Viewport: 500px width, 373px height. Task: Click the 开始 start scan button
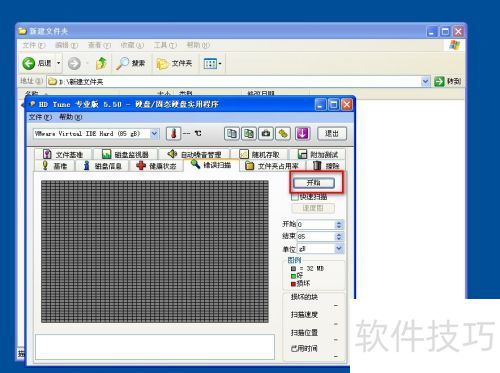[x=314, y=183]
